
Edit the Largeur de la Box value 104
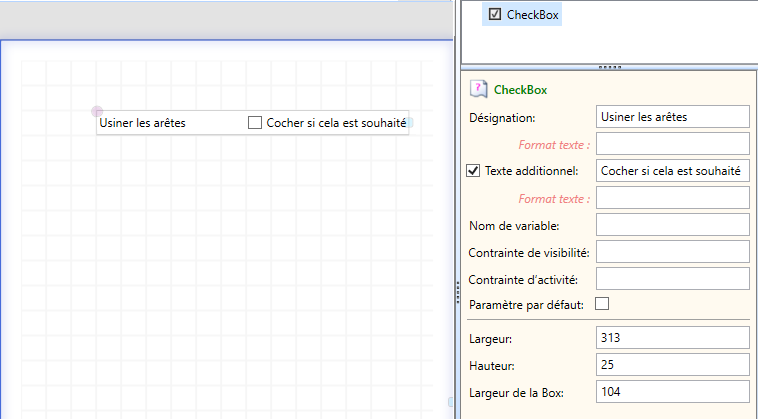pos(672,391)
